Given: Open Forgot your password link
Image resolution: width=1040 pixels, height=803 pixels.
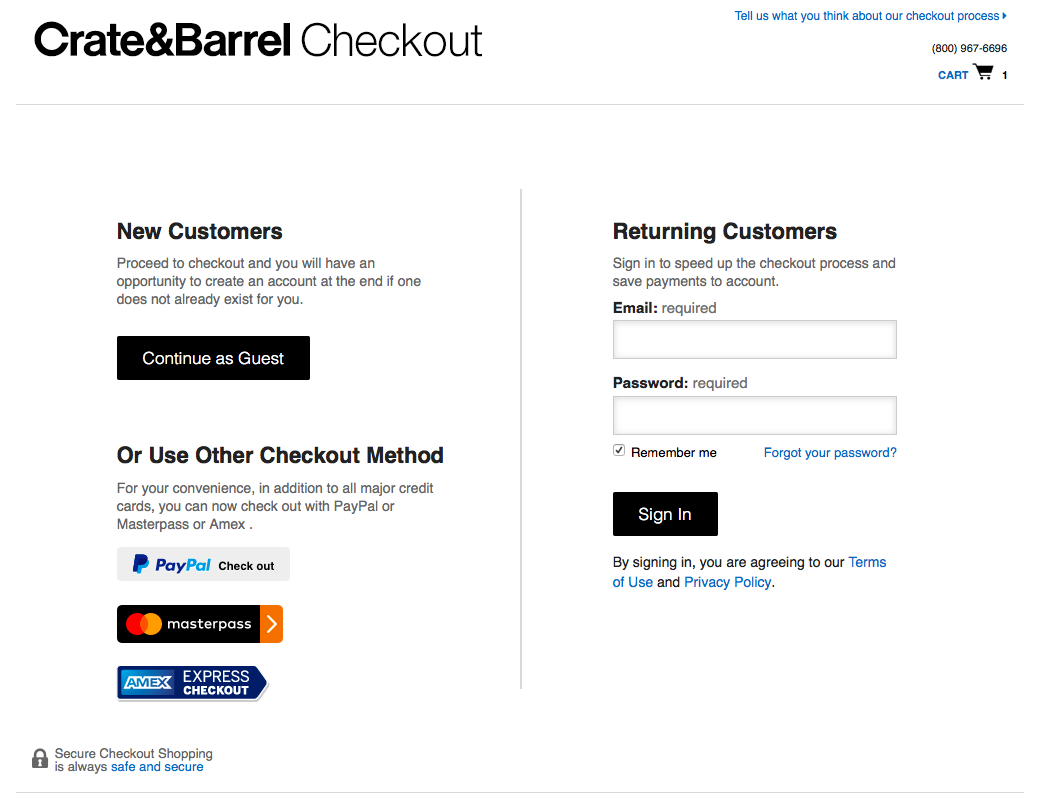Looking at the screenshot, I should [x=830, y=452].
